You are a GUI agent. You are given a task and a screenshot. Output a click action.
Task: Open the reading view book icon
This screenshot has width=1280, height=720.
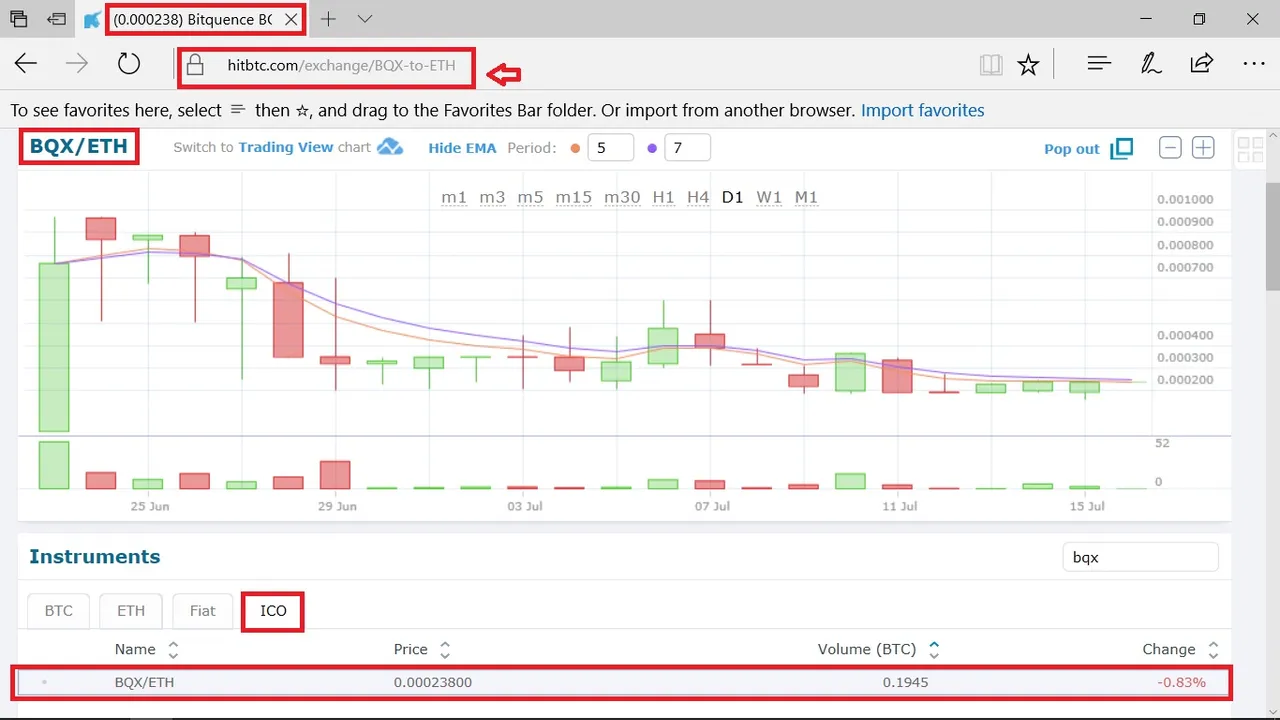(x=990, y=65)
